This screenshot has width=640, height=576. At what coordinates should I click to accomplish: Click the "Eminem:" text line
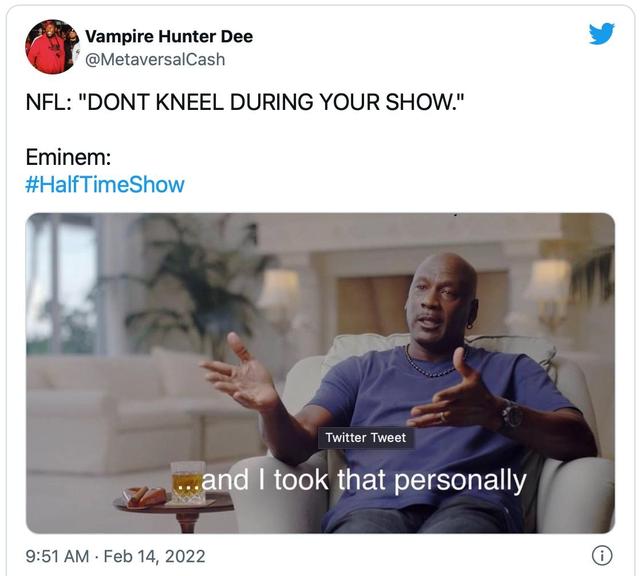[68, 157]
